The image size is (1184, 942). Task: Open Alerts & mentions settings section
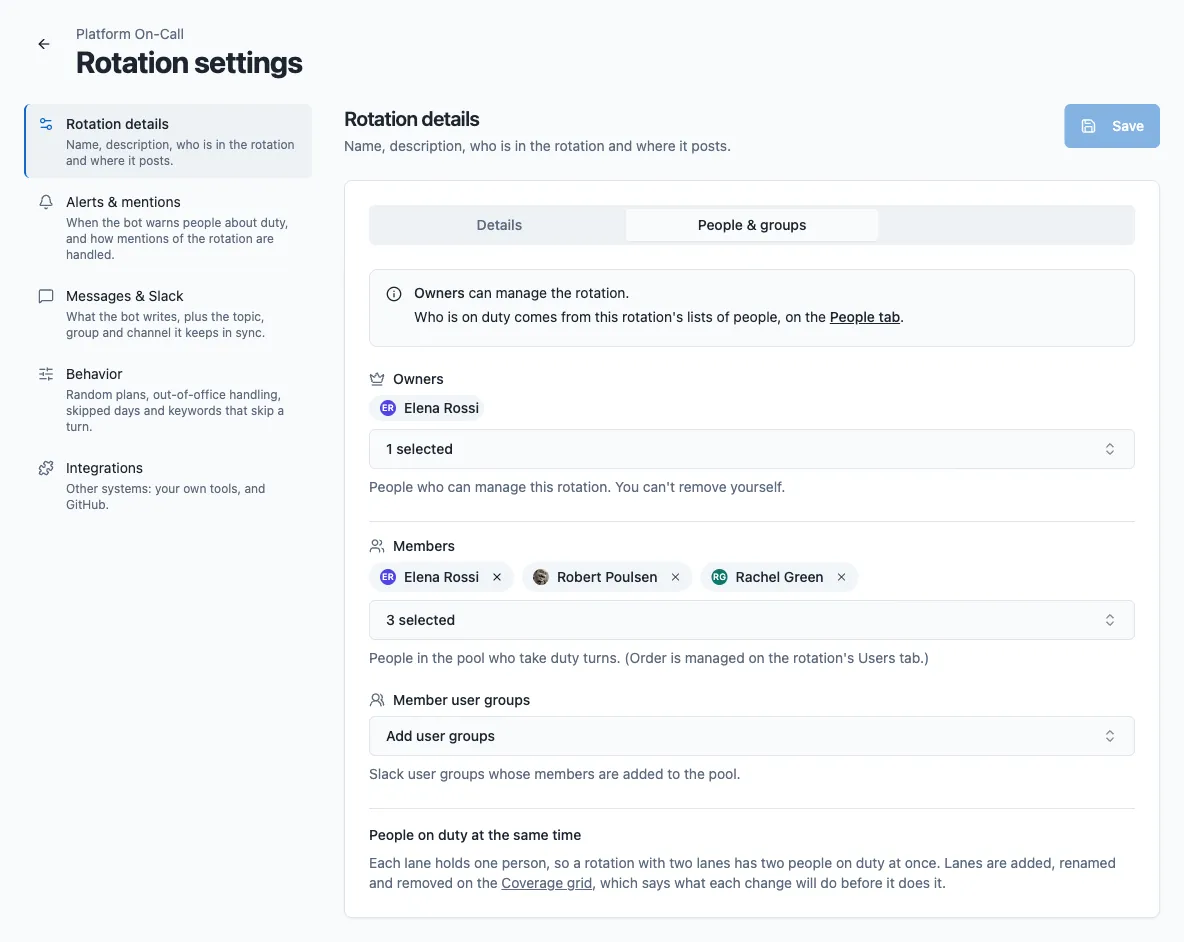[x=168, y=227]
